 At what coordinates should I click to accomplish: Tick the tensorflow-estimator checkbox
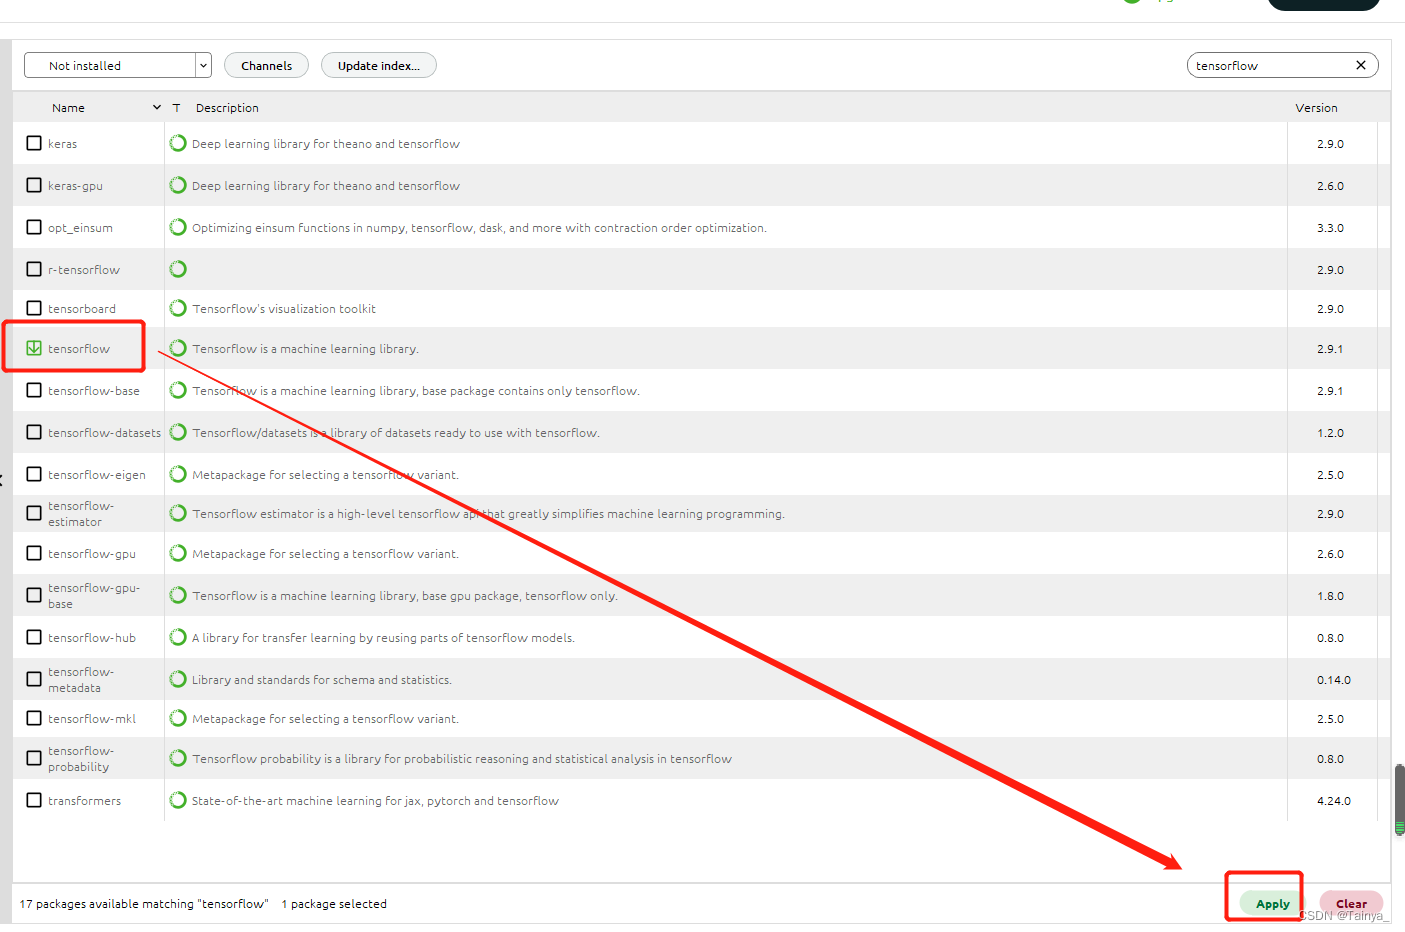tap(34, 513)
